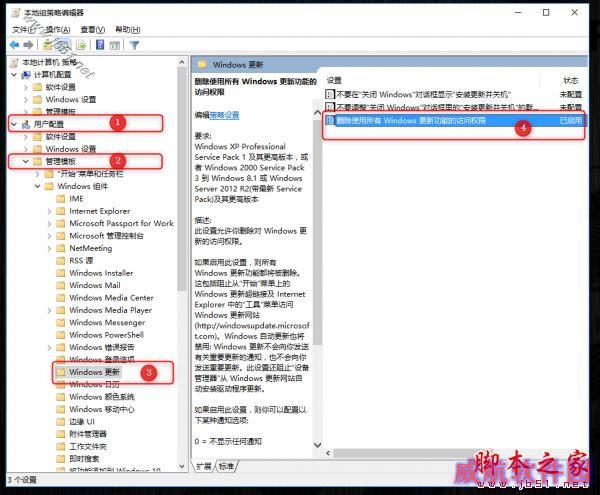Select 管理模板 folder under 用户配置
The width and height of the screenshot is (600, 495).
coord(60,161)
